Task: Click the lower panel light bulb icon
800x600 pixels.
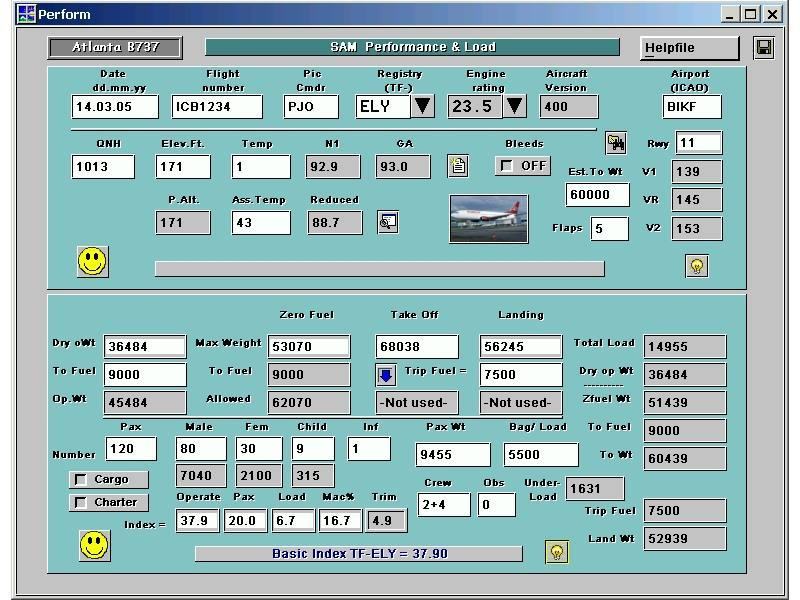Action: (x=557, y=552)
